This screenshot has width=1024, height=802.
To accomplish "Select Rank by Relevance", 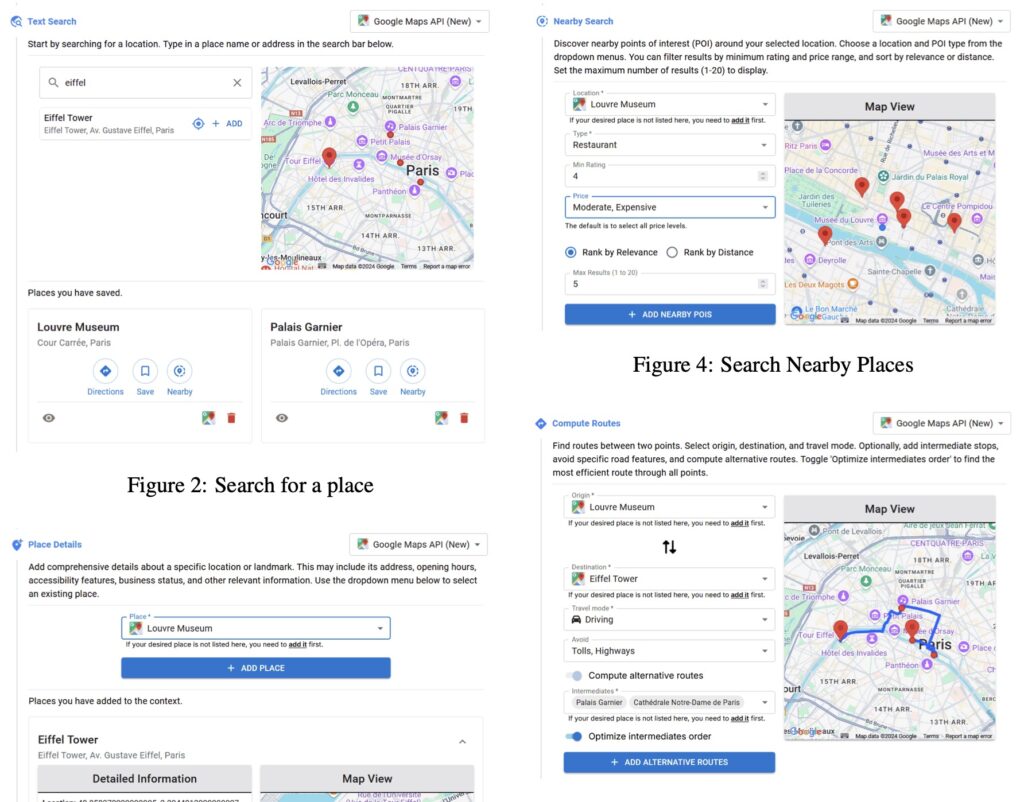I will click(x=571, y=252).
